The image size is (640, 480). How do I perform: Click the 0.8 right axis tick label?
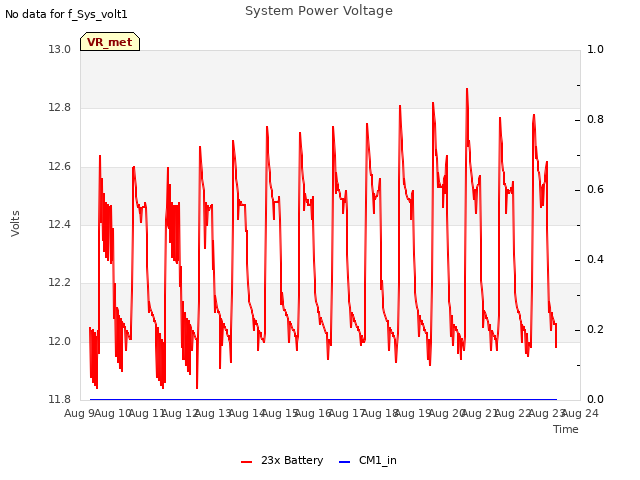click(x=595, y=120)
